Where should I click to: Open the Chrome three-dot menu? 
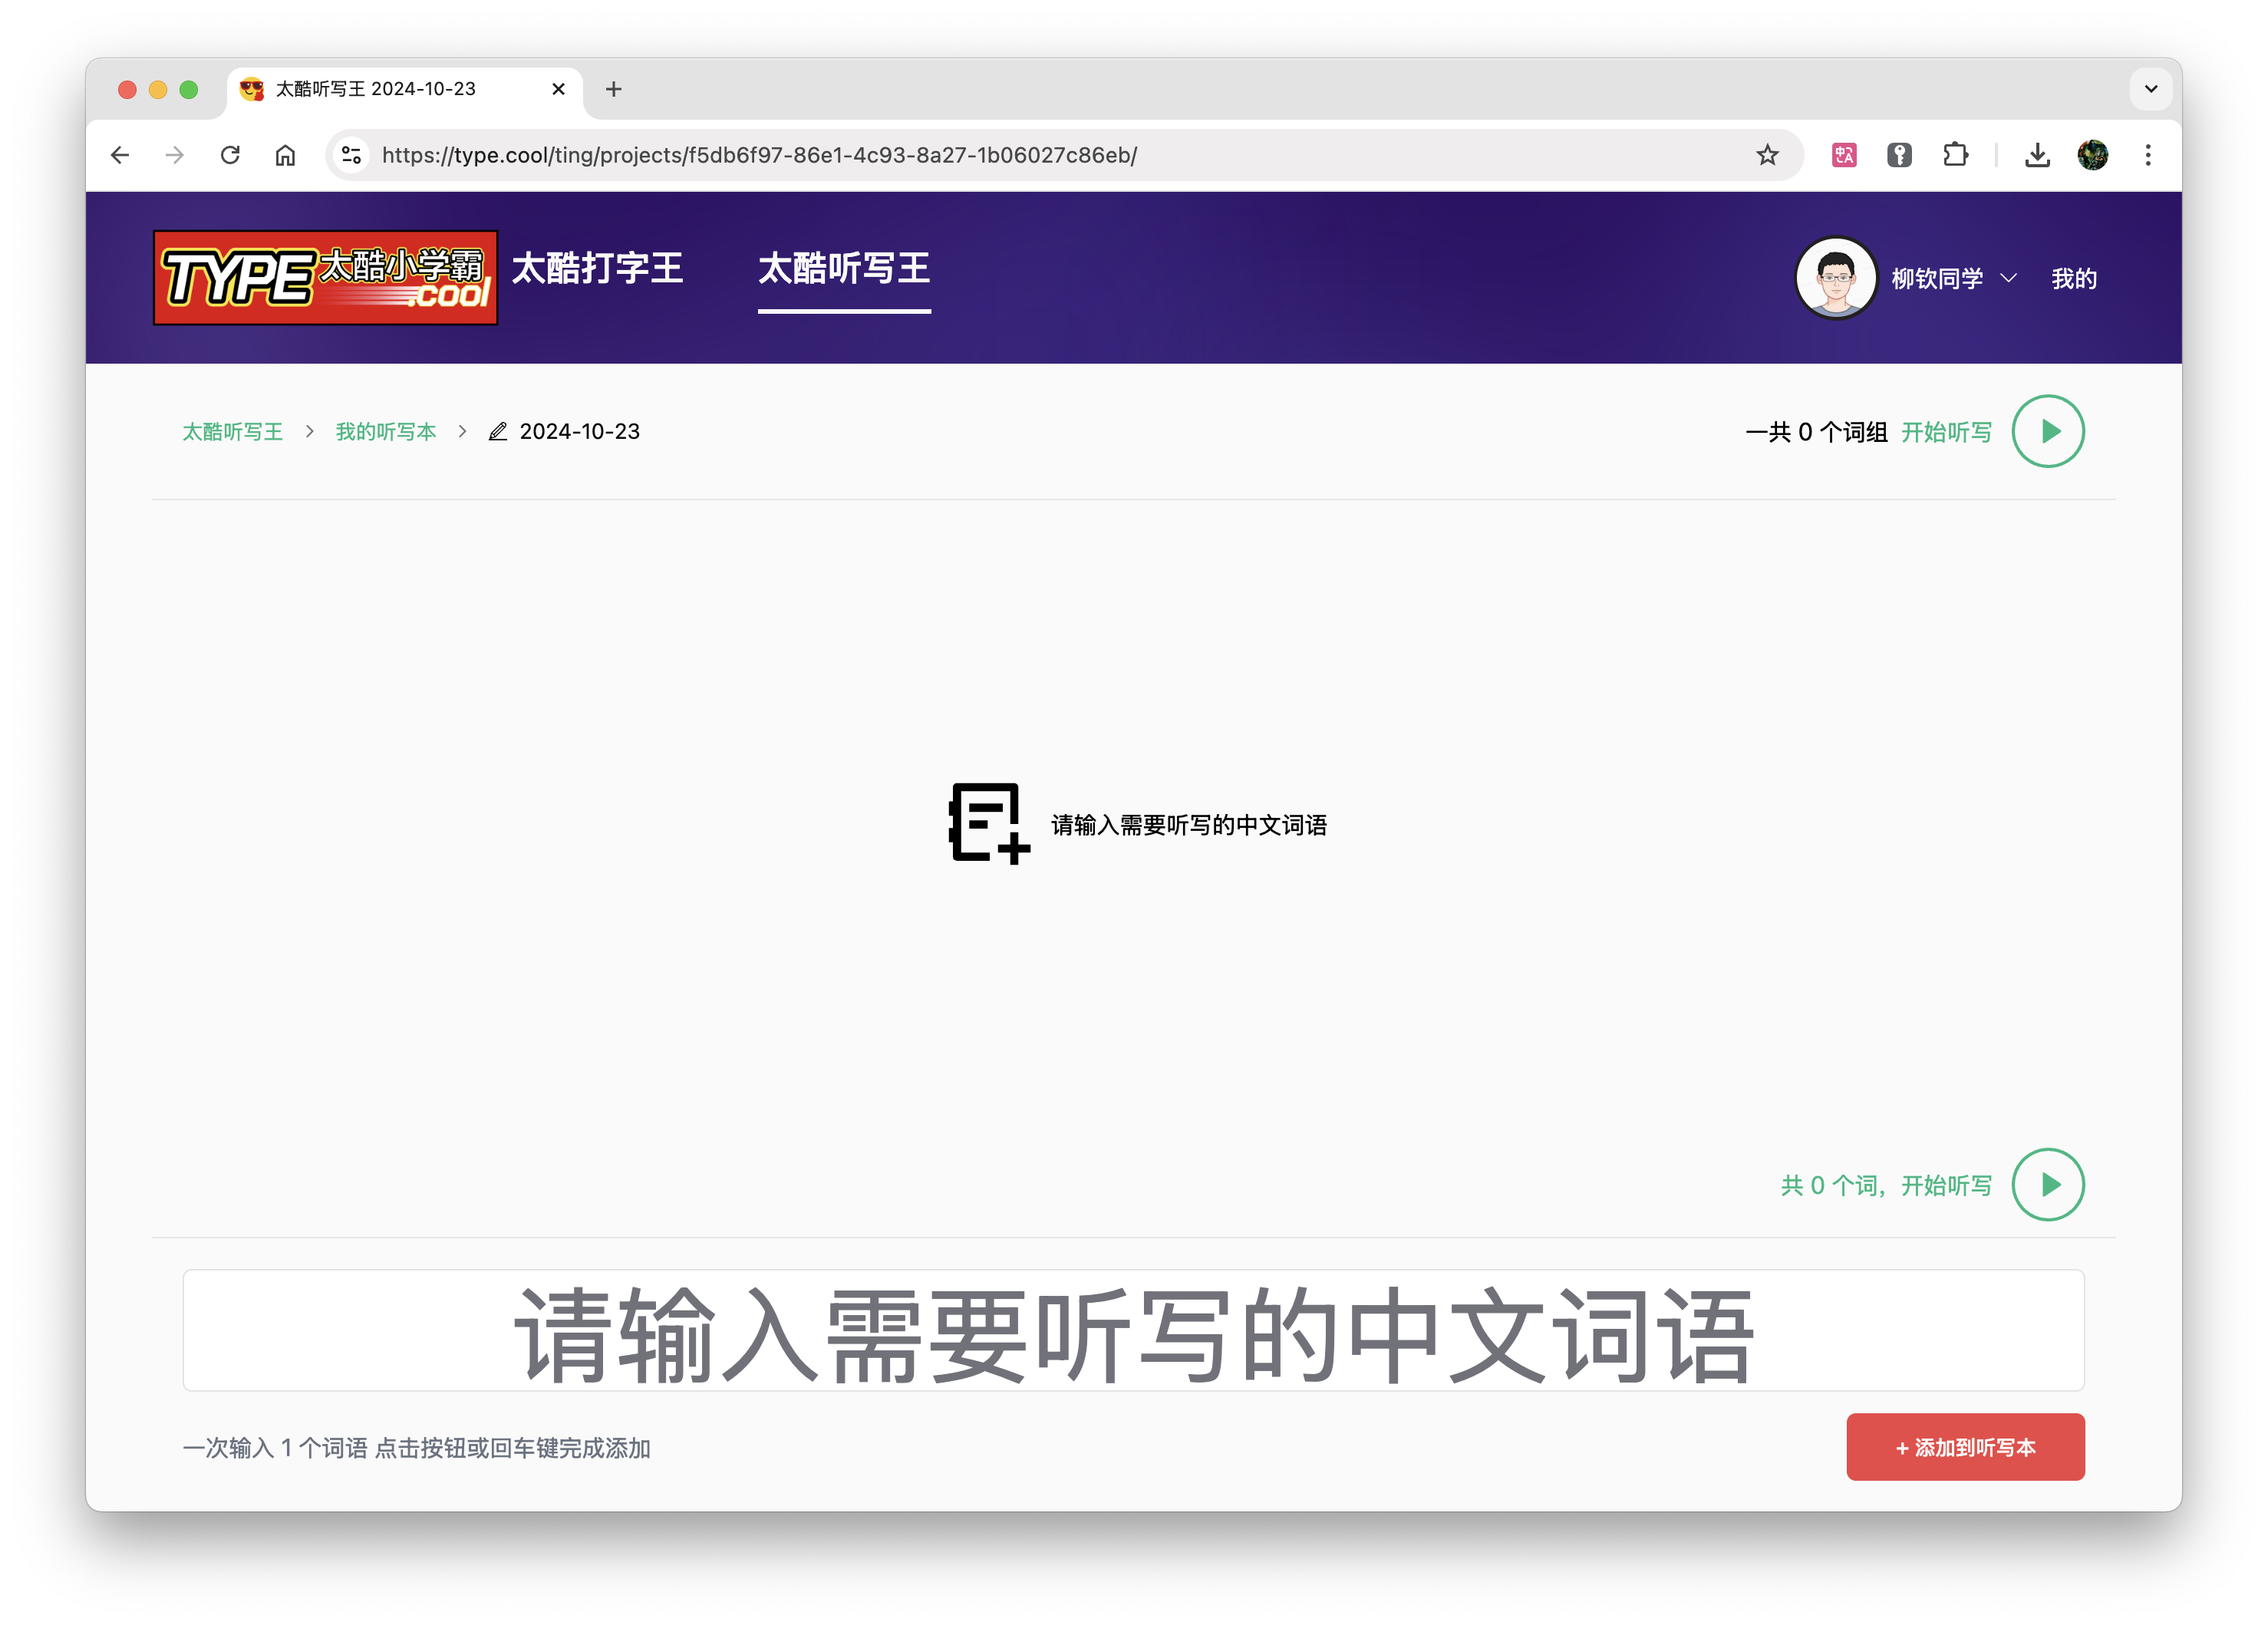[x=2147, y=155]
